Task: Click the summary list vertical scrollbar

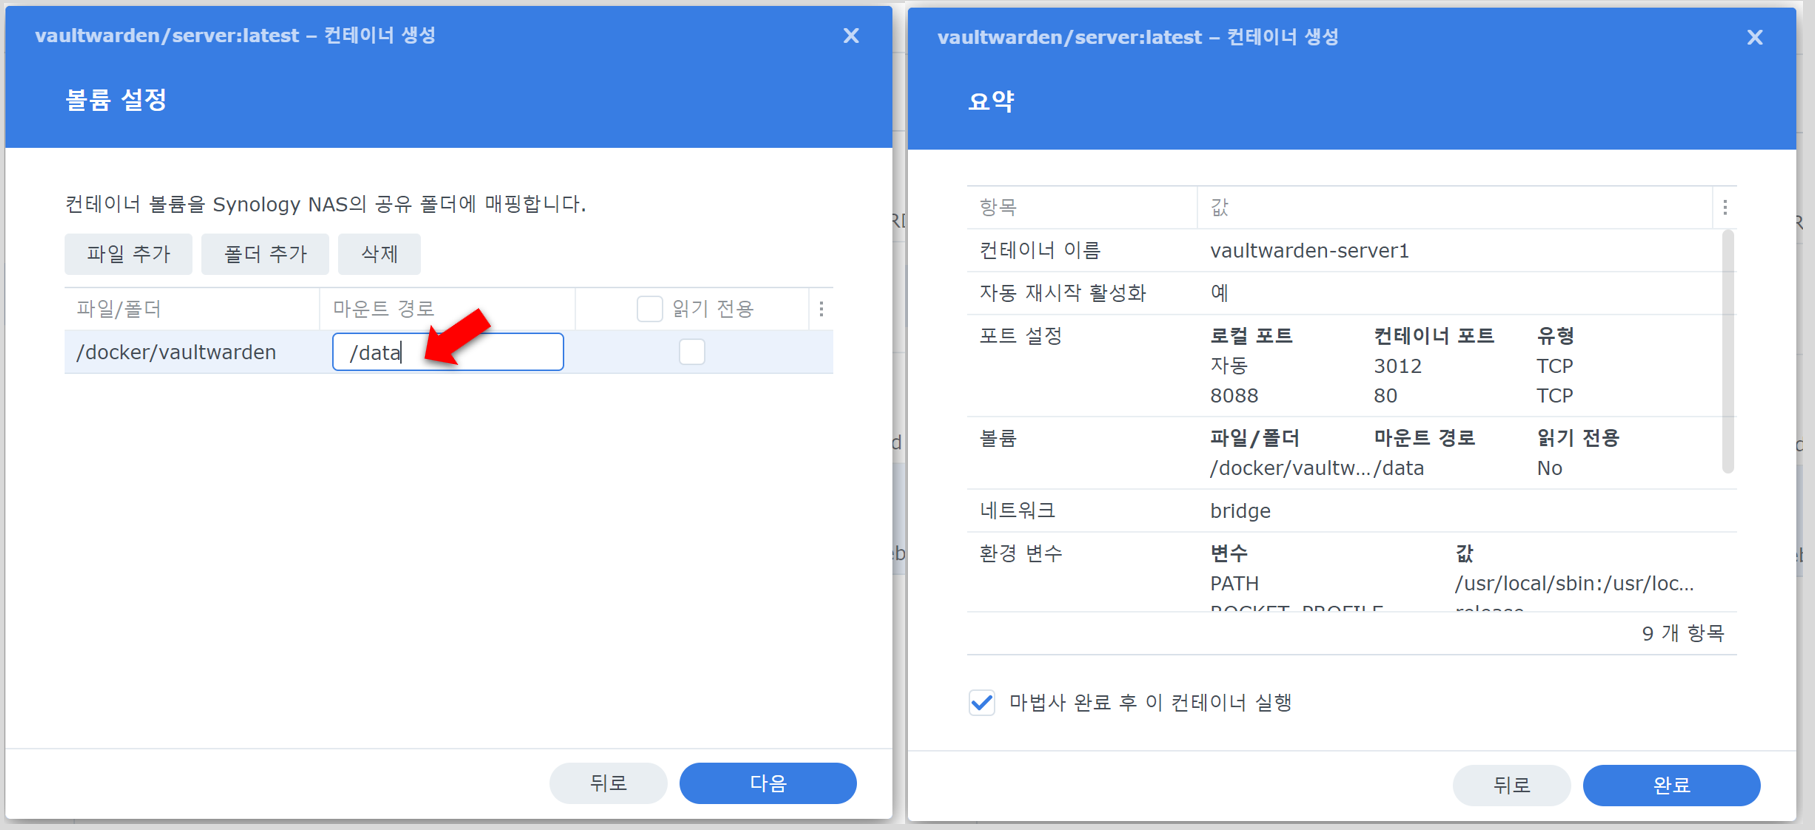Action: [x=1727, y=352]
